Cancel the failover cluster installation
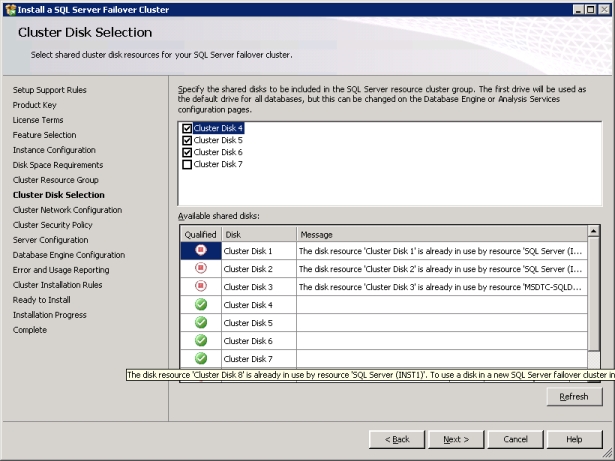The height and width of the screenshot is (461, 615). pyautogui.click(x=515, y=439)
